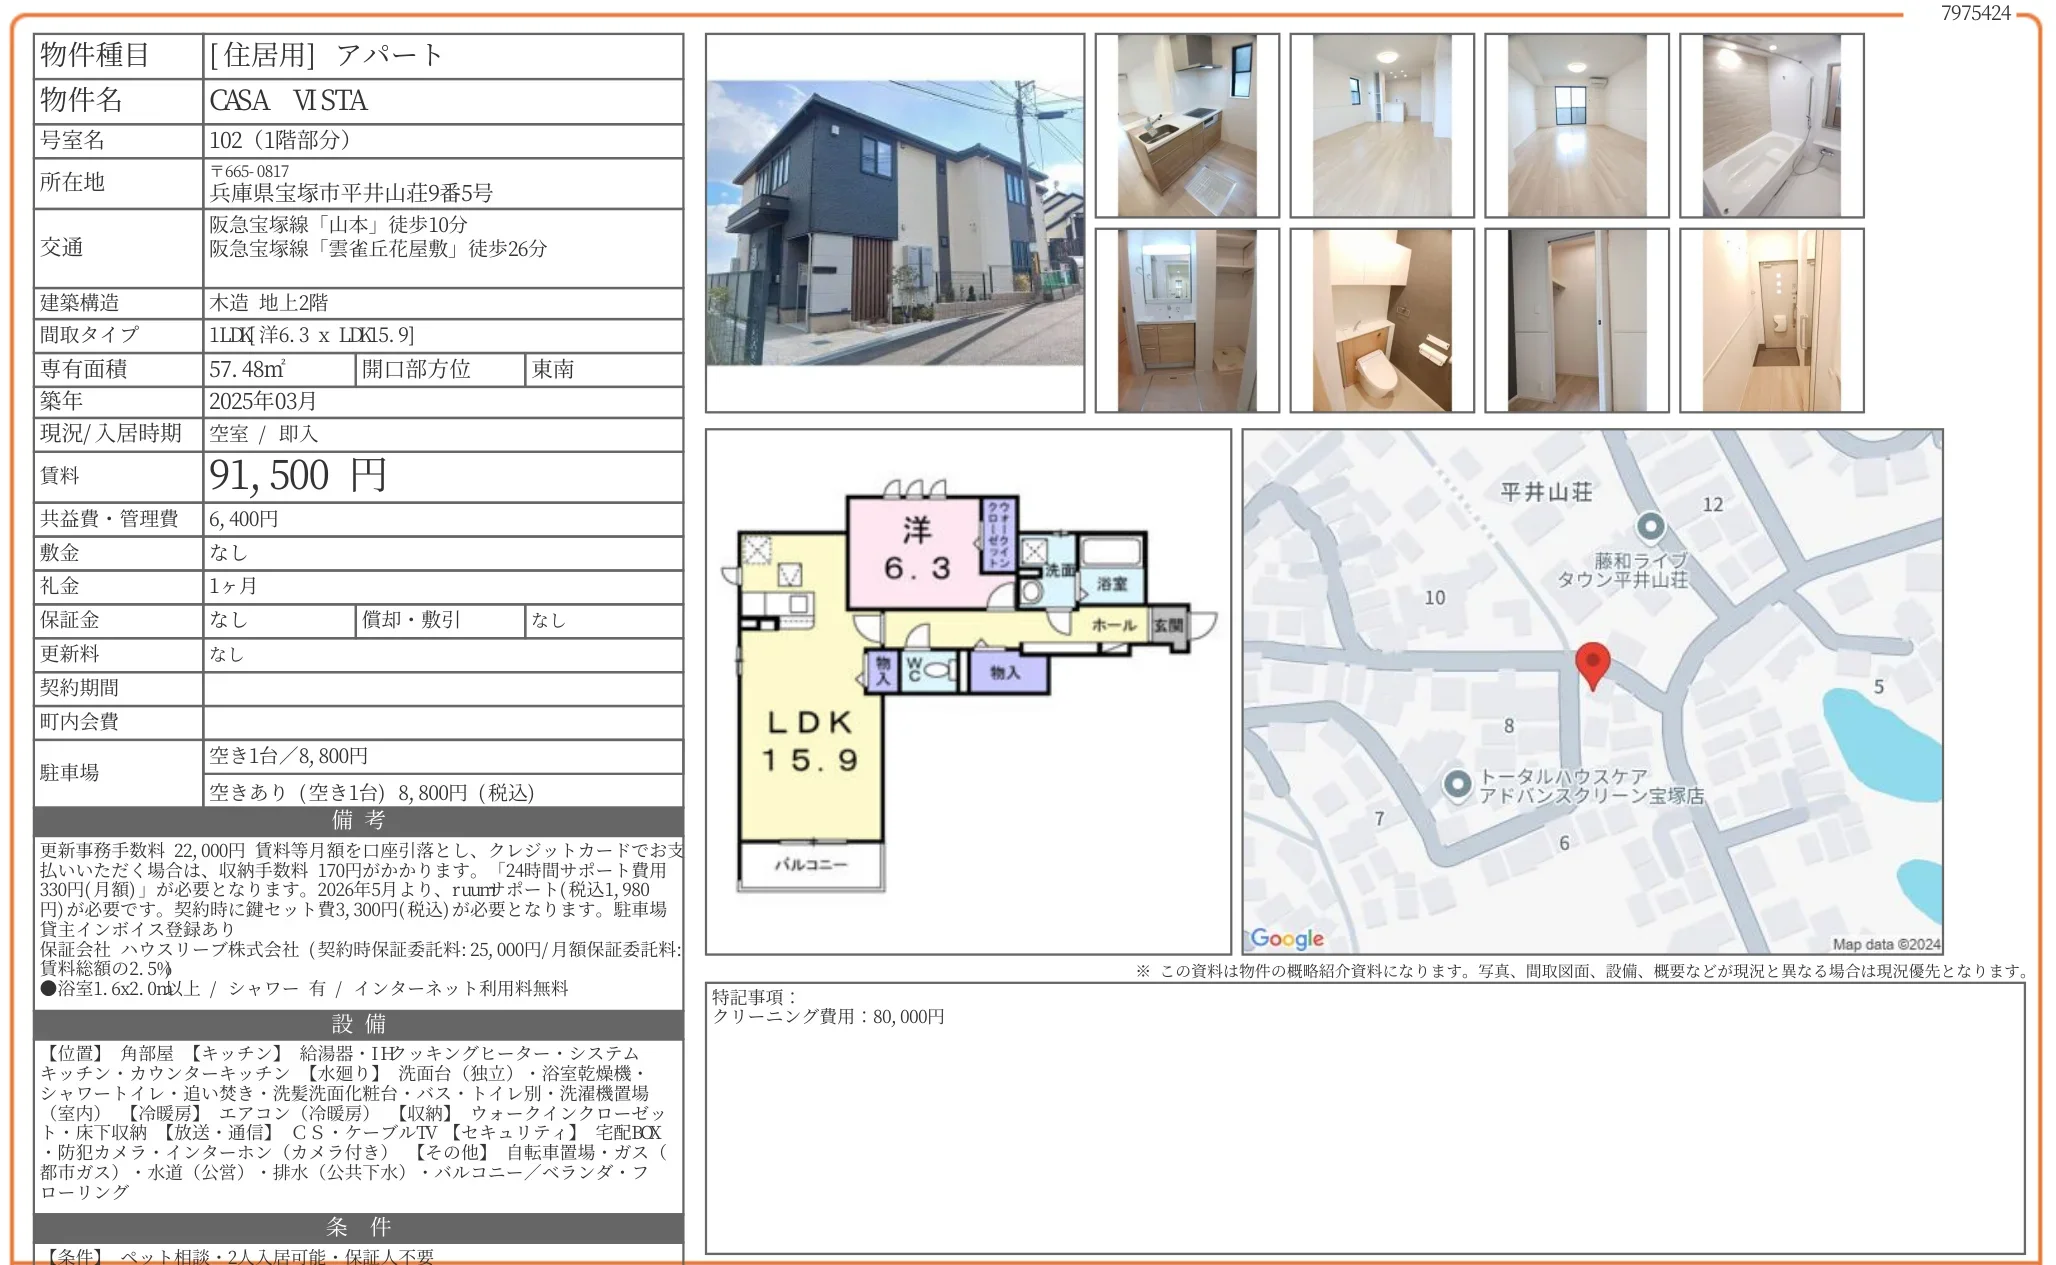2056x1265 pixels.
Task: Click the 備考 section header
Action: [x=358, y=821]
